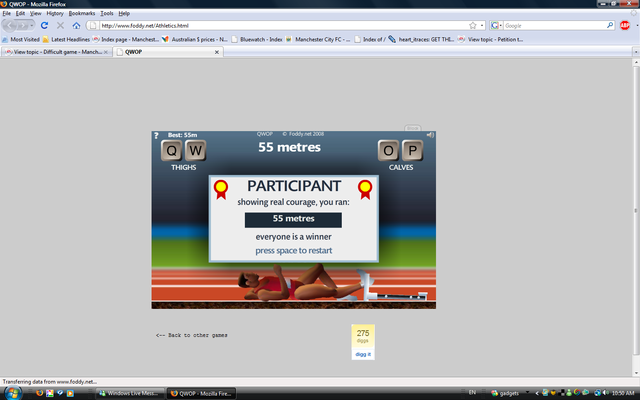Click the left red ribbon medal

click(x=221, y=189)
